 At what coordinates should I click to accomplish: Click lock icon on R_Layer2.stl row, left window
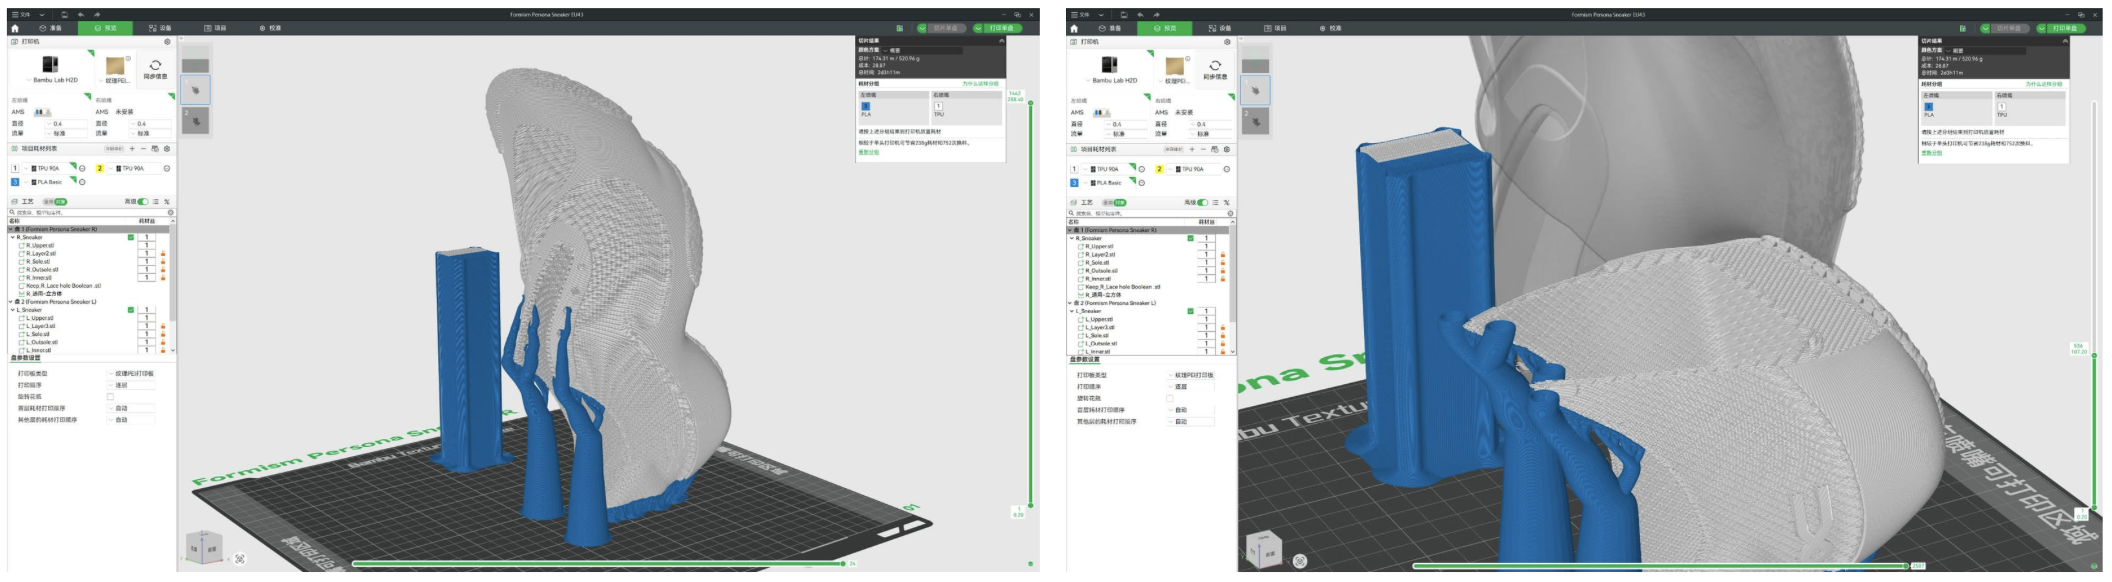163,253
